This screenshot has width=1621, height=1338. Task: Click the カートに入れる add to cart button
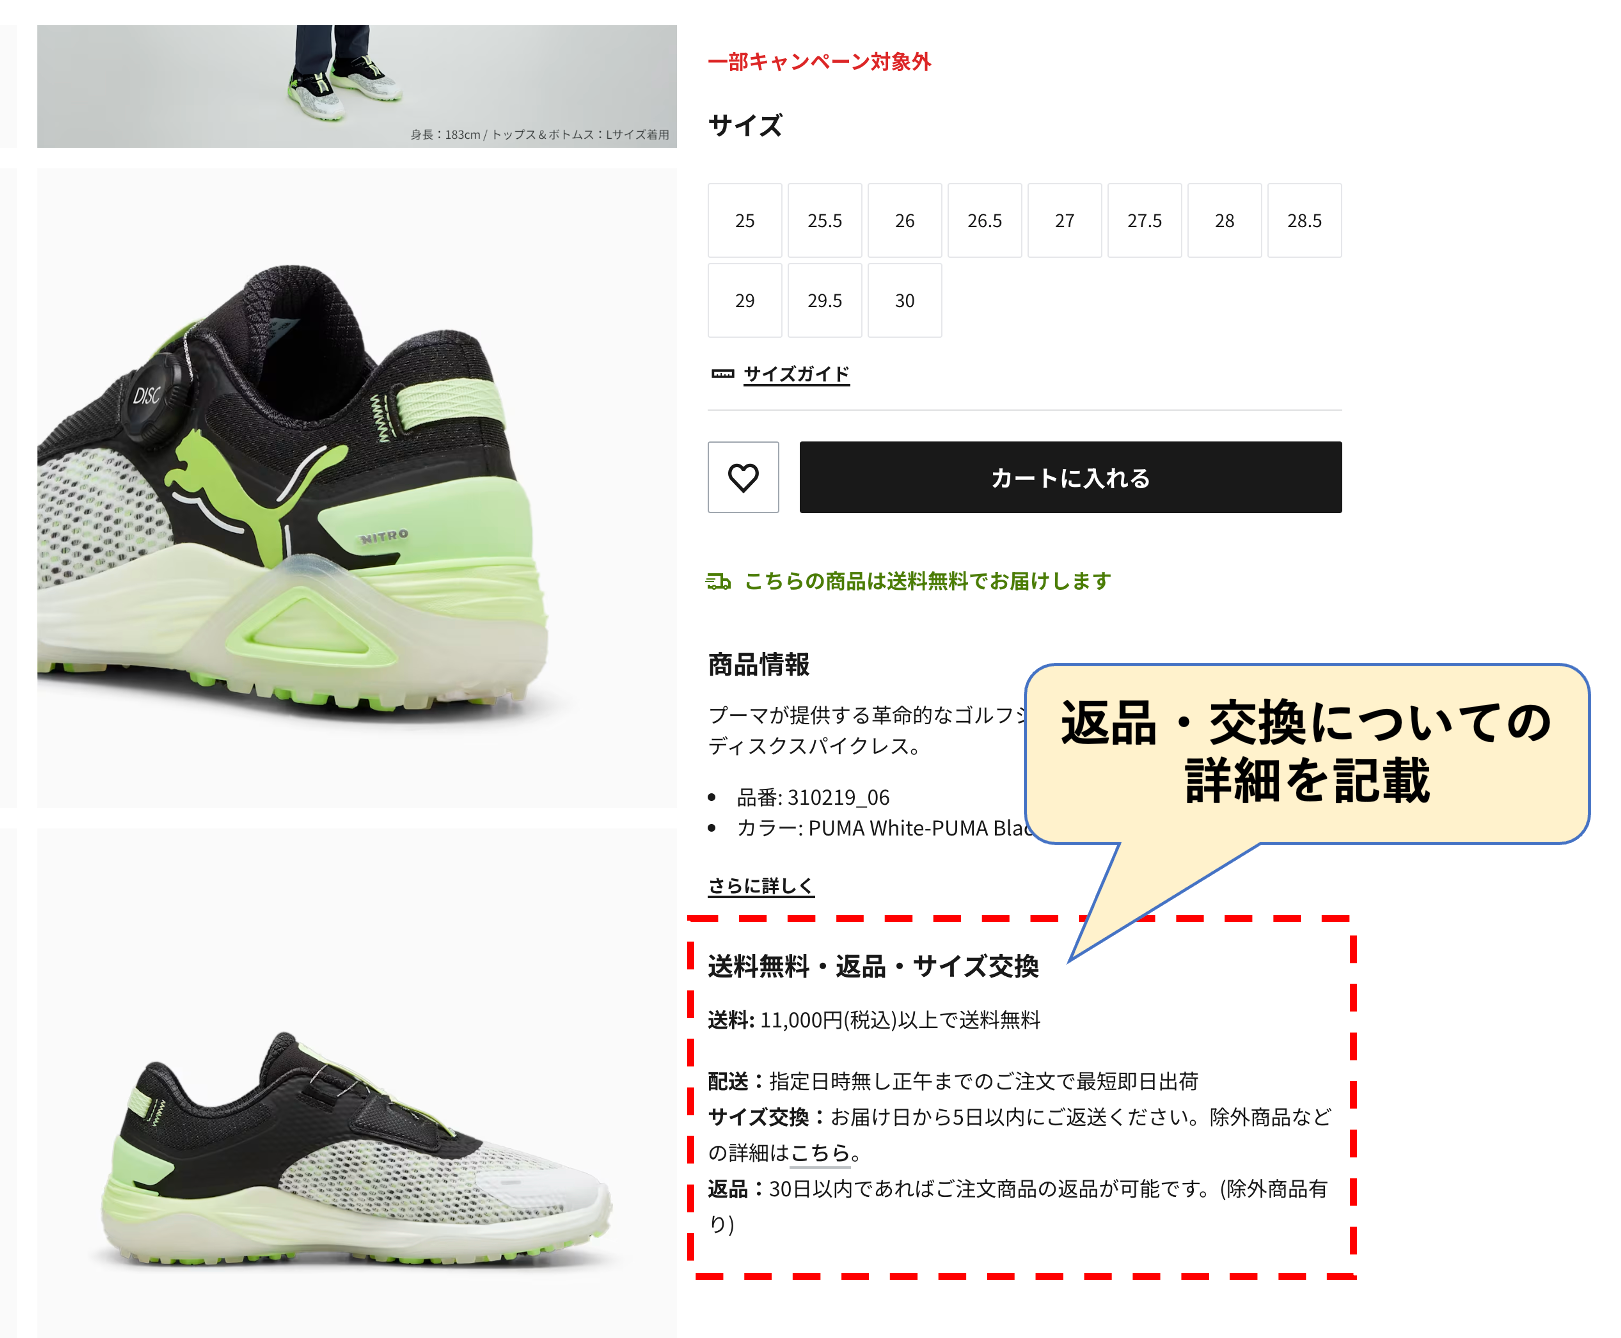point(1071,477)
